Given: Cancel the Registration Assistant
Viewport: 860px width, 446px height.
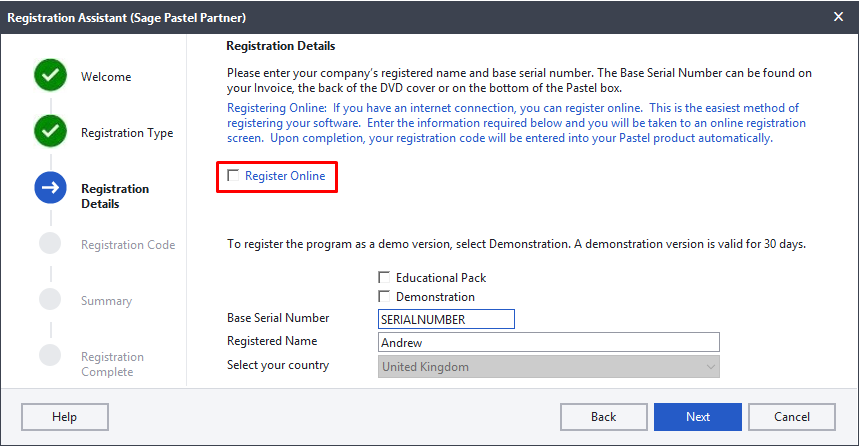Looking at the screenshot, I should coord(791,417).
